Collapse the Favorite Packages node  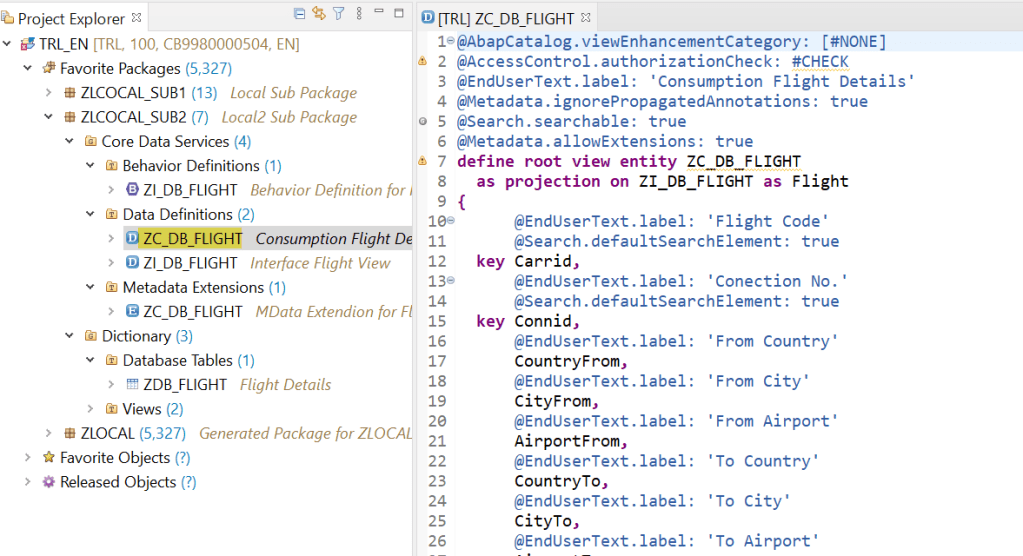(27, 68)
